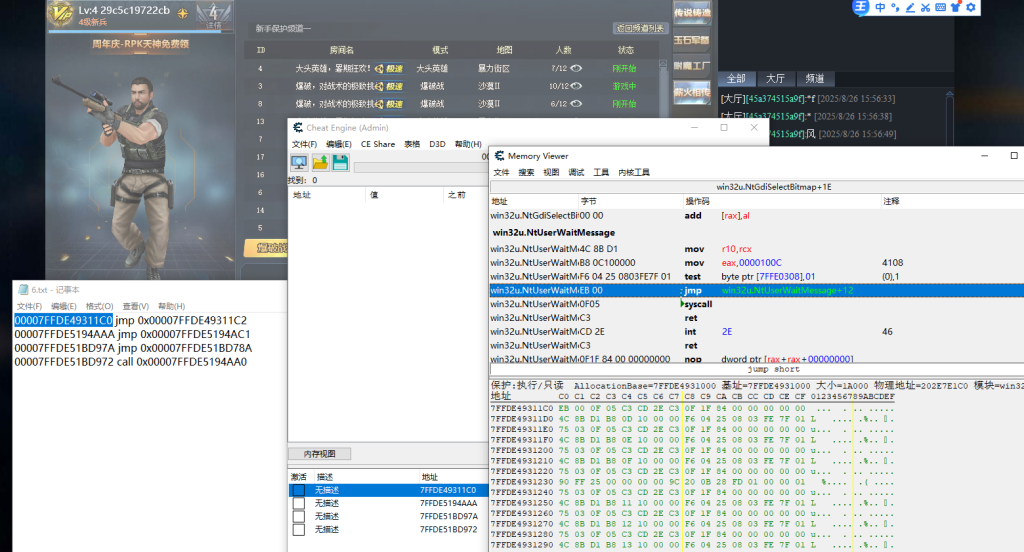Viewport: 1024px width, 552px height.
Task: Click Notepad title file icon
Action: 24,289
